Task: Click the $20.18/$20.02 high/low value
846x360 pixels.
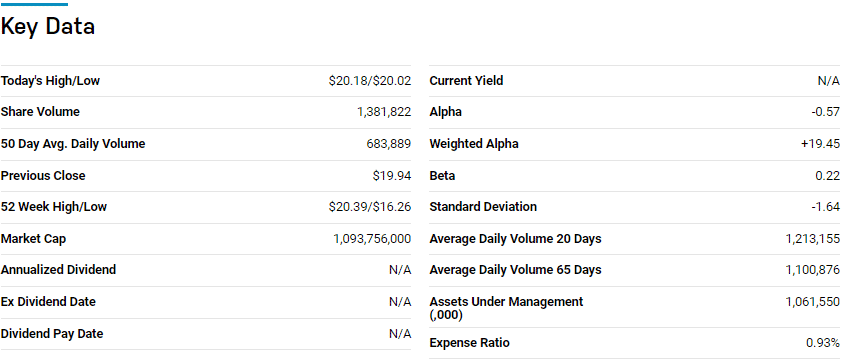Action: (370, 81)
